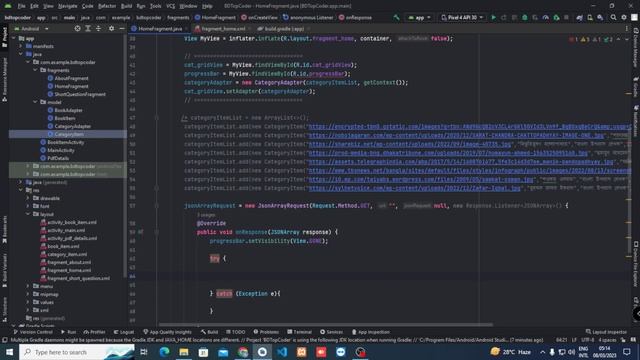
Task: Open Project panel options gear
Action: [x=111, y=29]
